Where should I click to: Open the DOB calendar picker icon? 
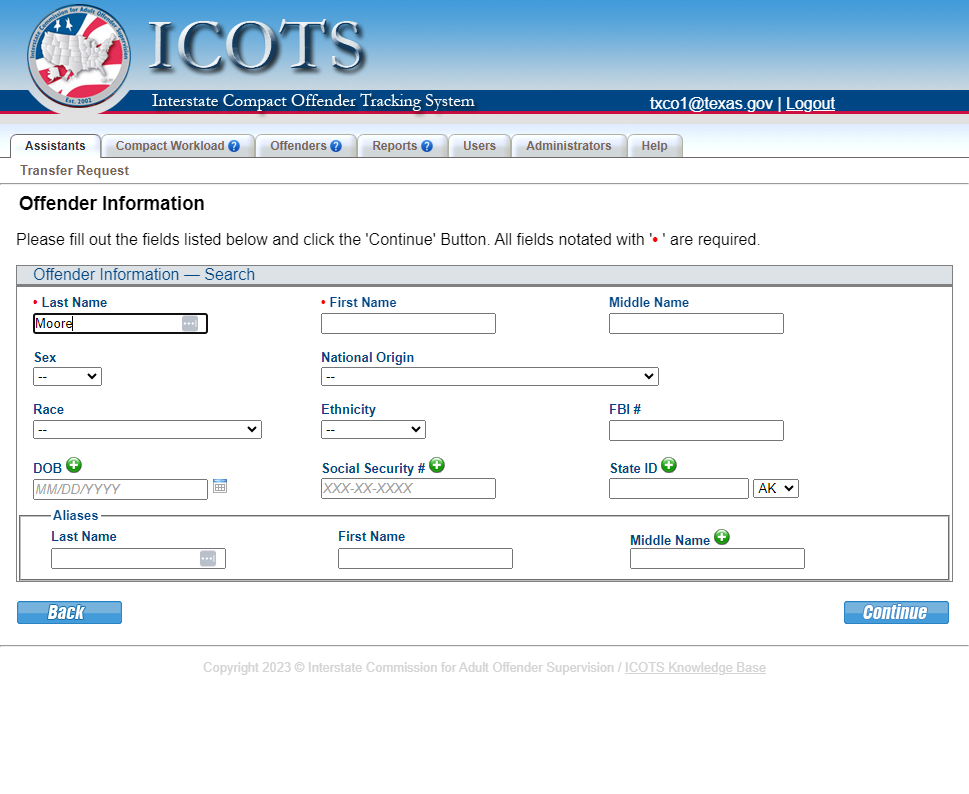tap(220, 486)
